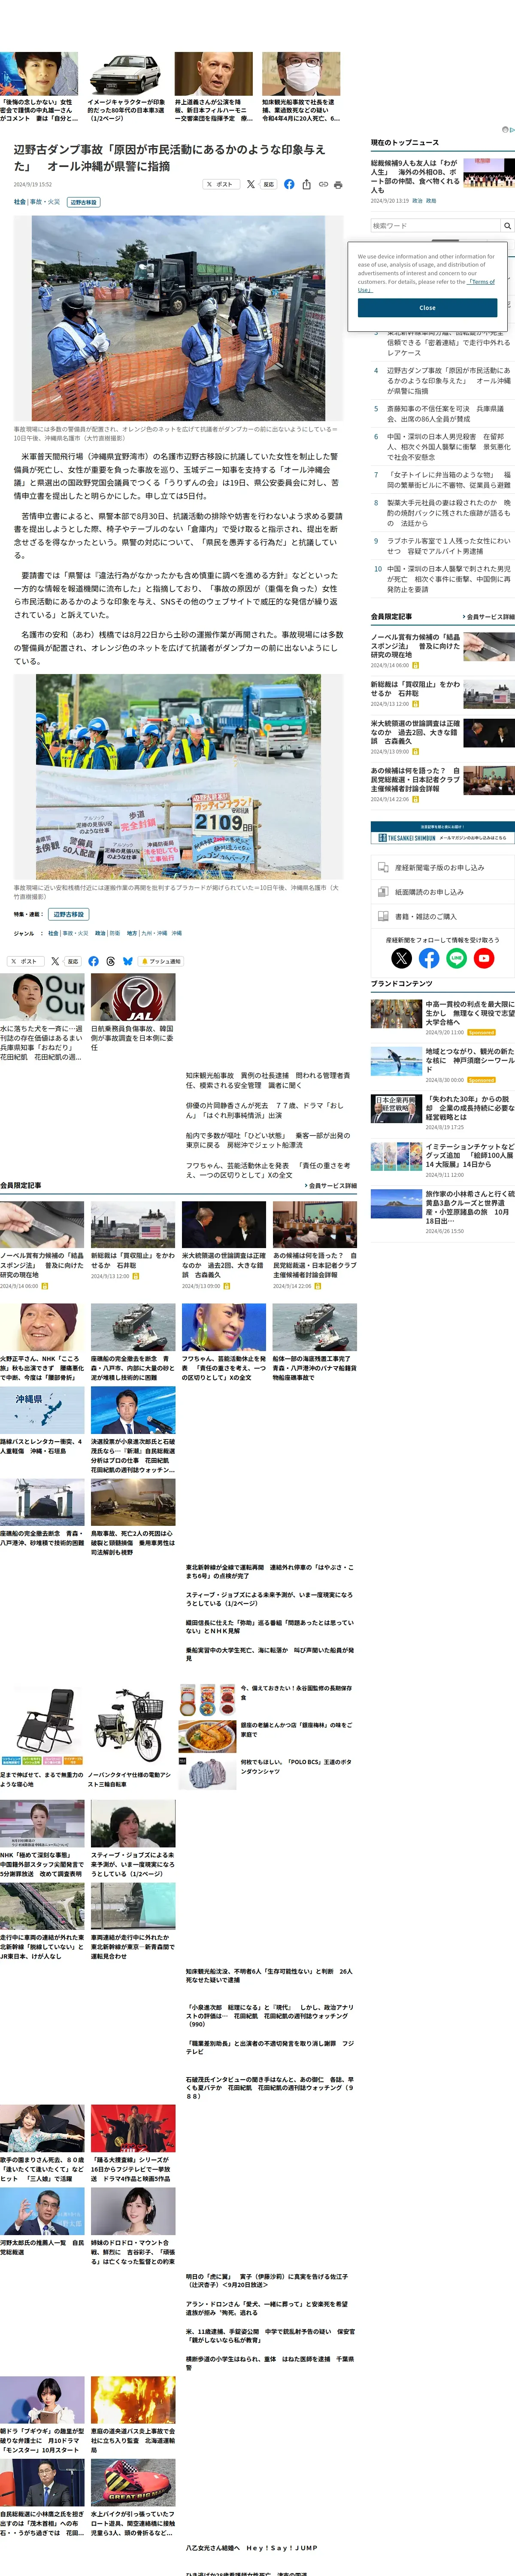Click the 紙面購読のお申し込み link
The height and width of the screenshot is (2576, 515).
click(443, 892)
